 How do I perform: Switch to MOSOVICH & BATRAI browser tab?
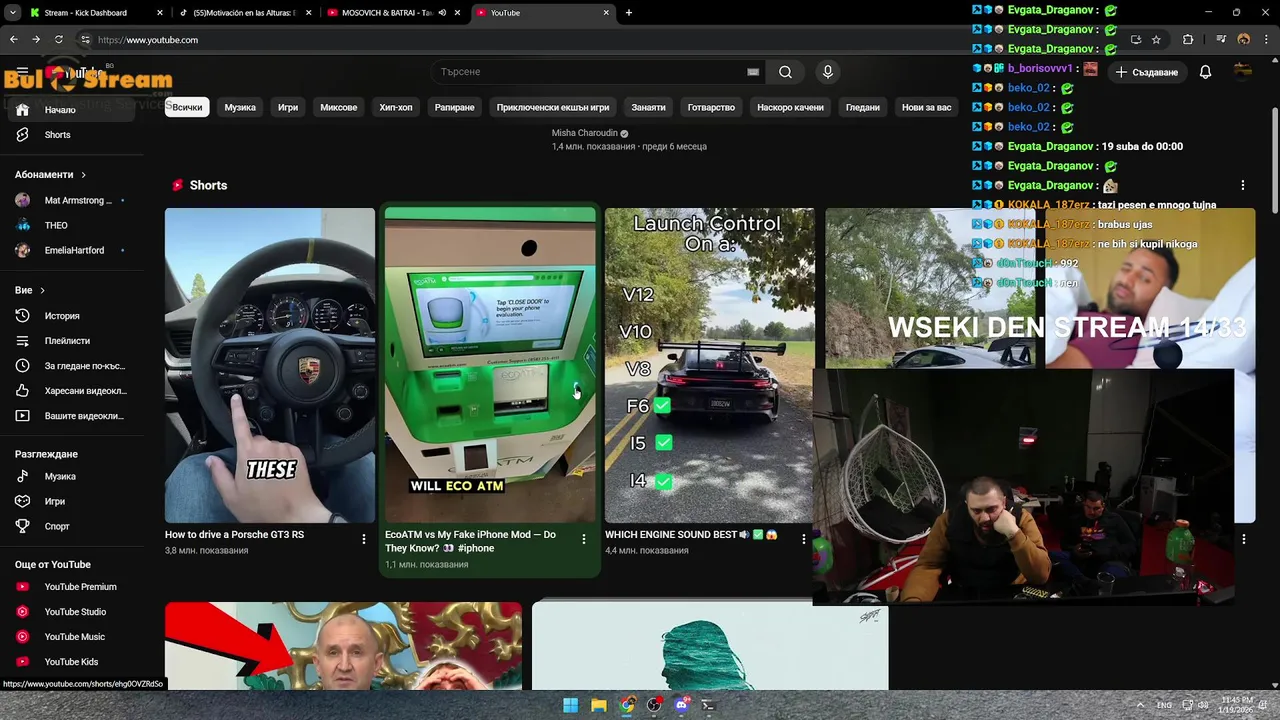click(x=394, y=13)
